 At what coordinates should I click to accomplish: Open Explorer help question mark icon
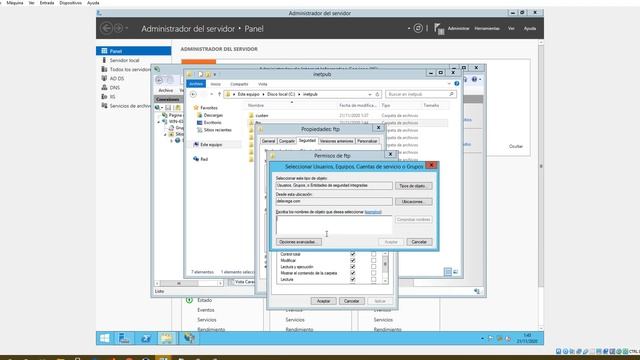[457, 84]
